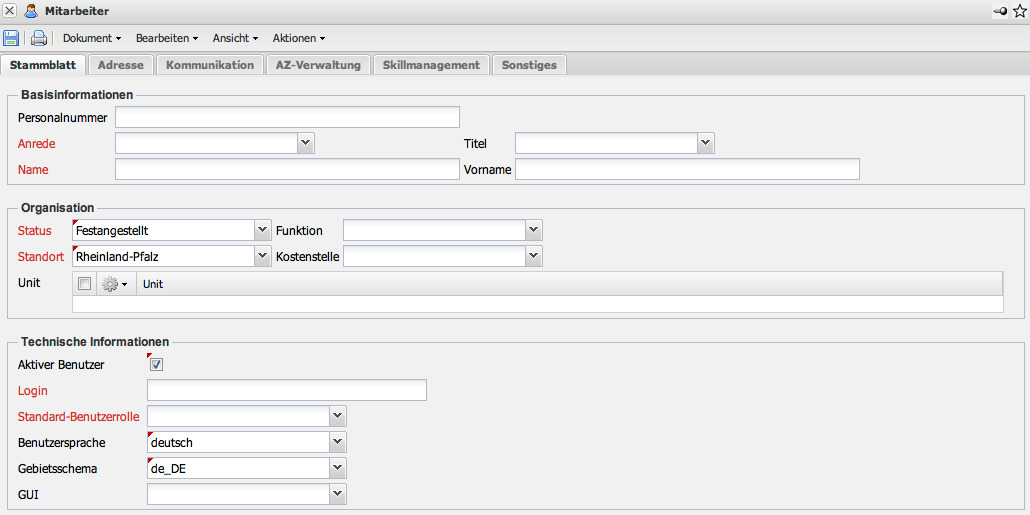Screen dimensions: 1030x515
Task: Click the Mitarbeiter person icon
Action: 31,11
